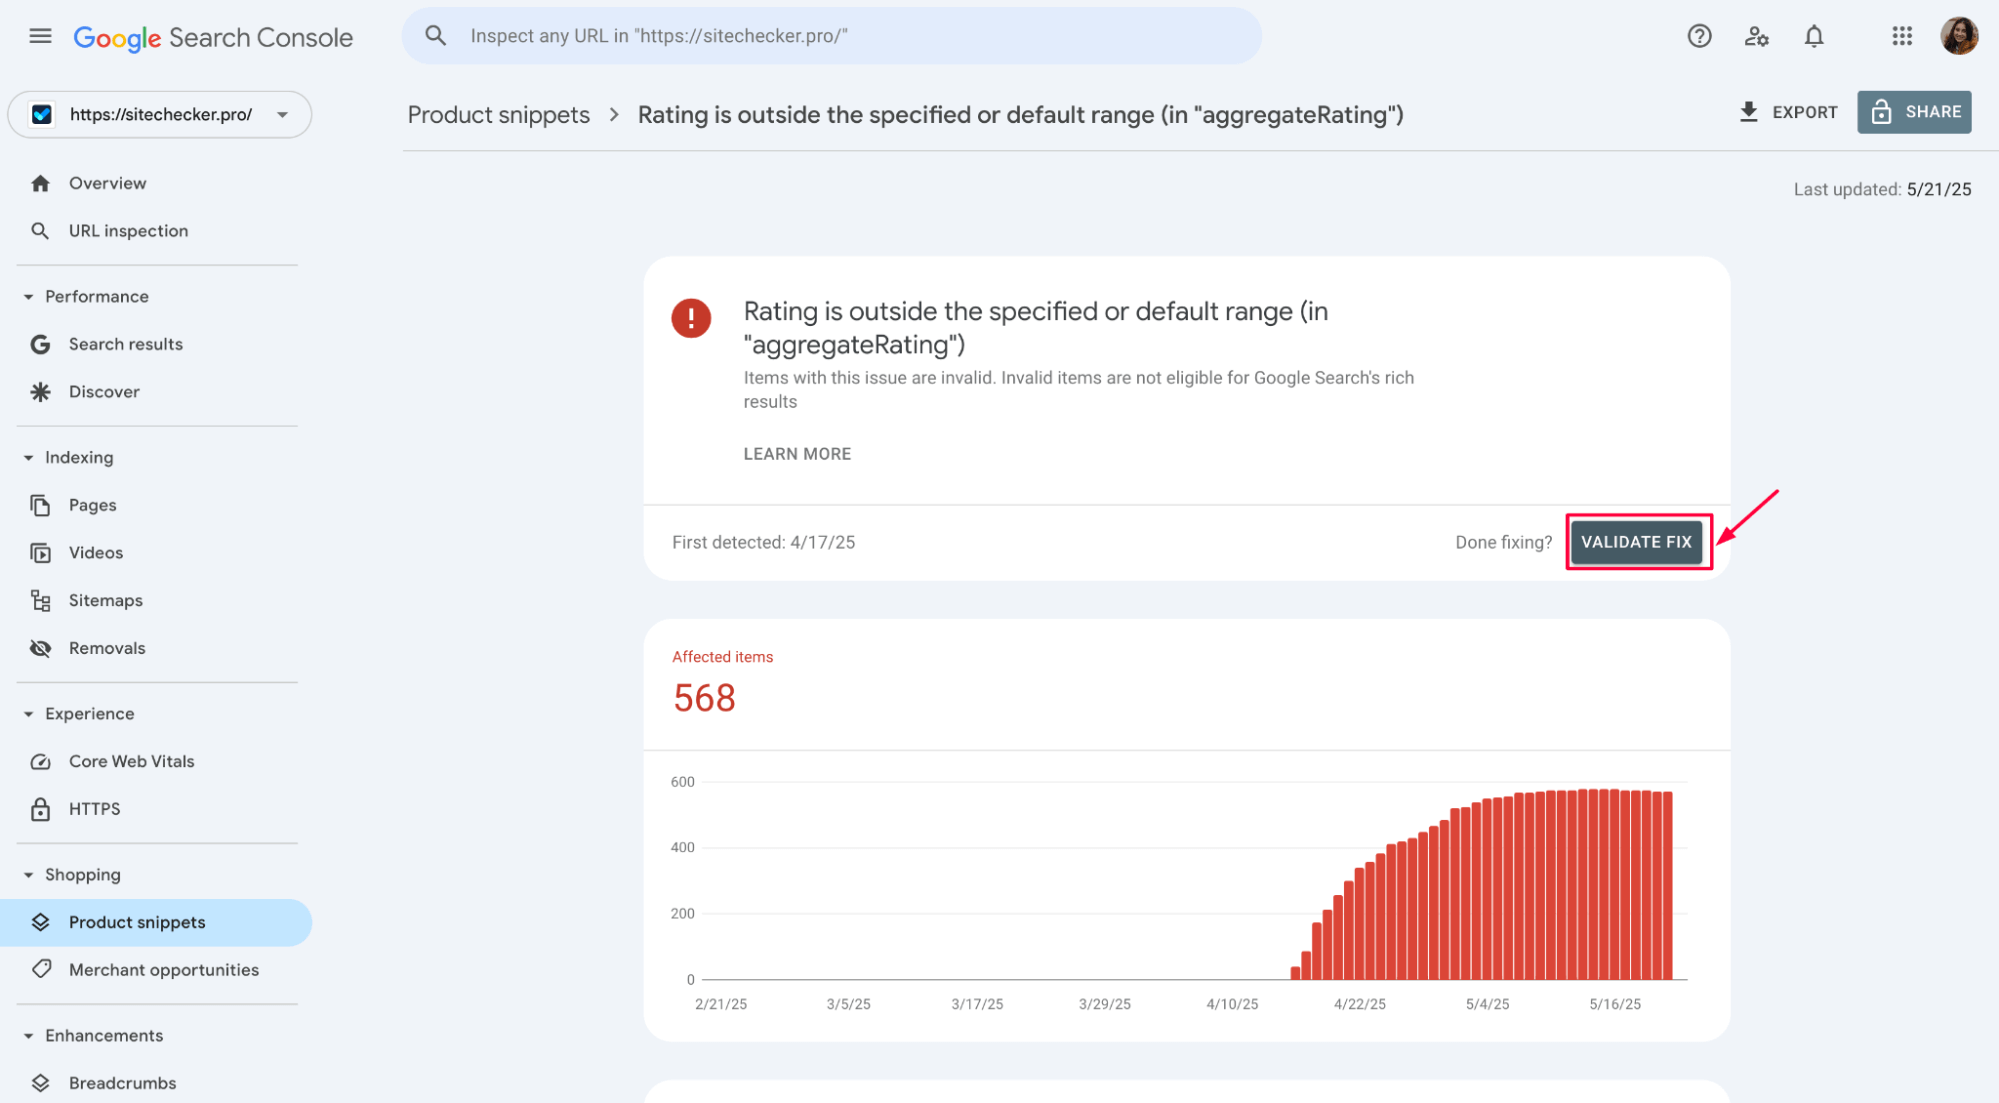The width and height of the screenshot is (1999, 1103).
Task: Click the HTTPS padlock icon
Action: (x=40, y=809)
